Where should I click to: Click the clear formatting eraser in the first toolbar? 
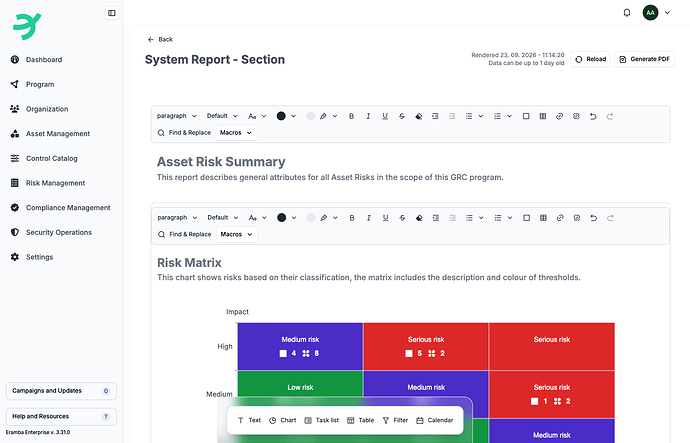(x=418, y=116)
